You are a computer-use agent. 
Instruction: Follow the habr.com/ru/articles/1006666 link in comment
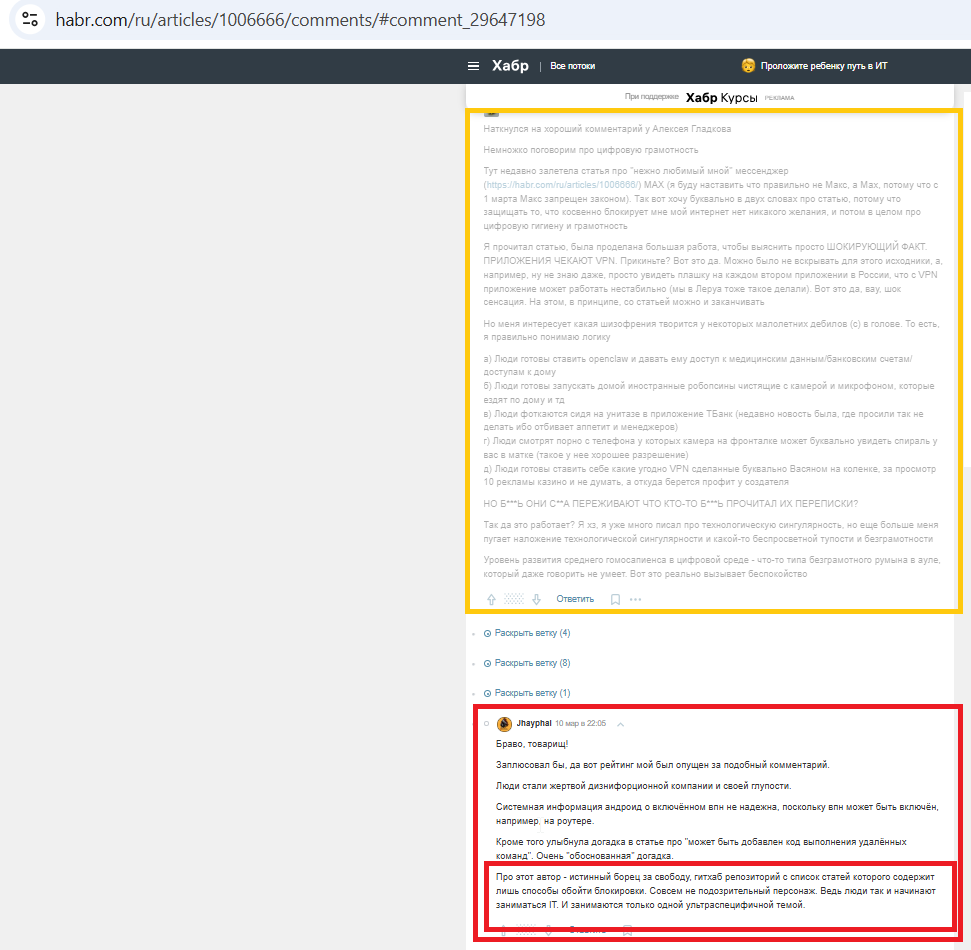(x=563, y=185)
